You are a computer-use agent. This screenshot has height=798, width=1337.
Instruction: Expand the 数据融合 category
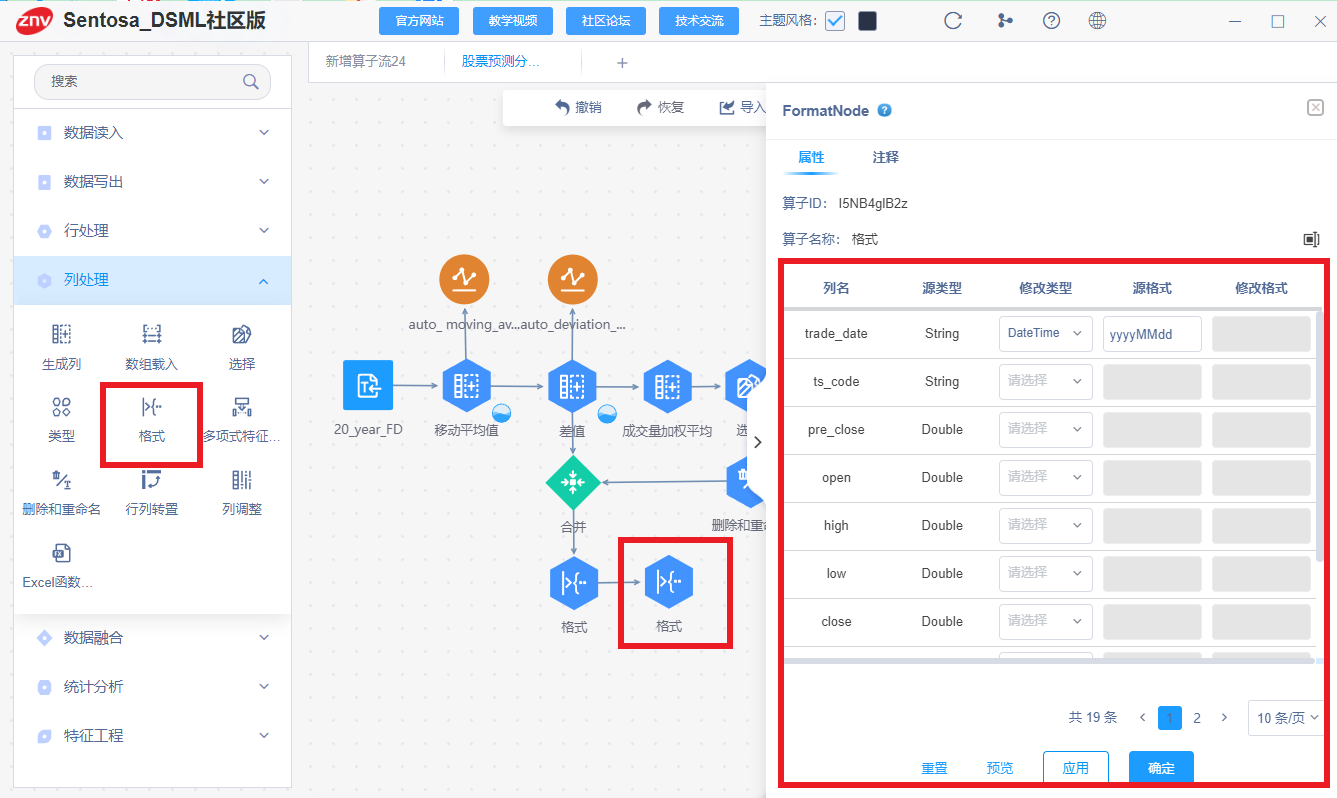(153, 637)
